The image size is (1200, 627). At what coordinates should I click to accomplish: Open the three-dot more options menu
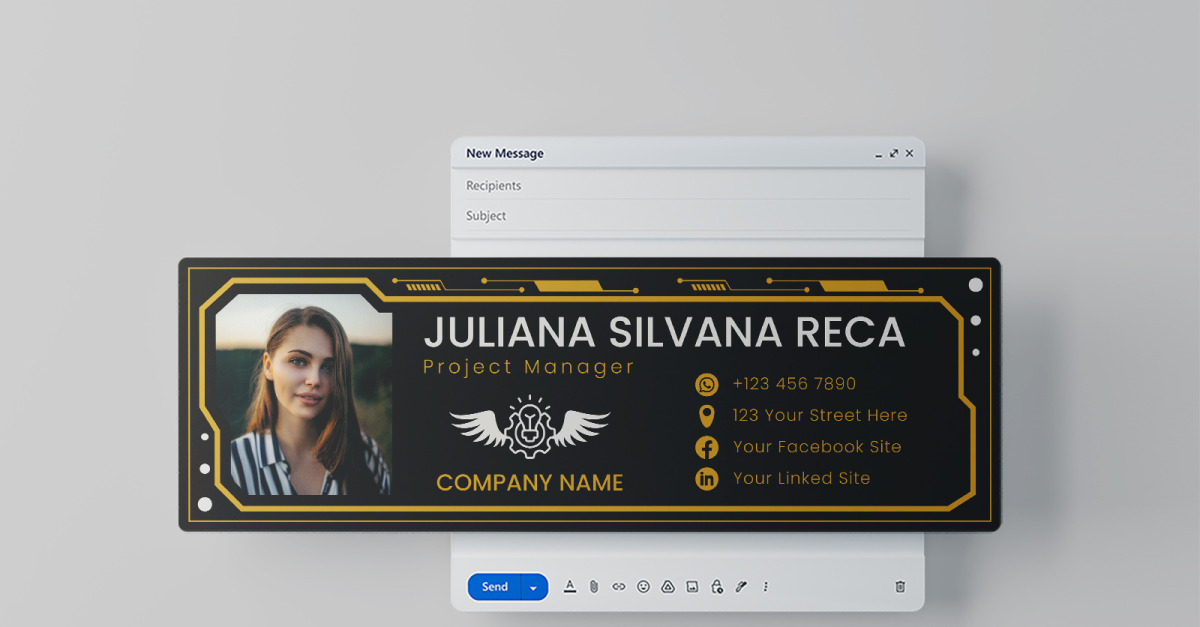(x=765, y=587)
